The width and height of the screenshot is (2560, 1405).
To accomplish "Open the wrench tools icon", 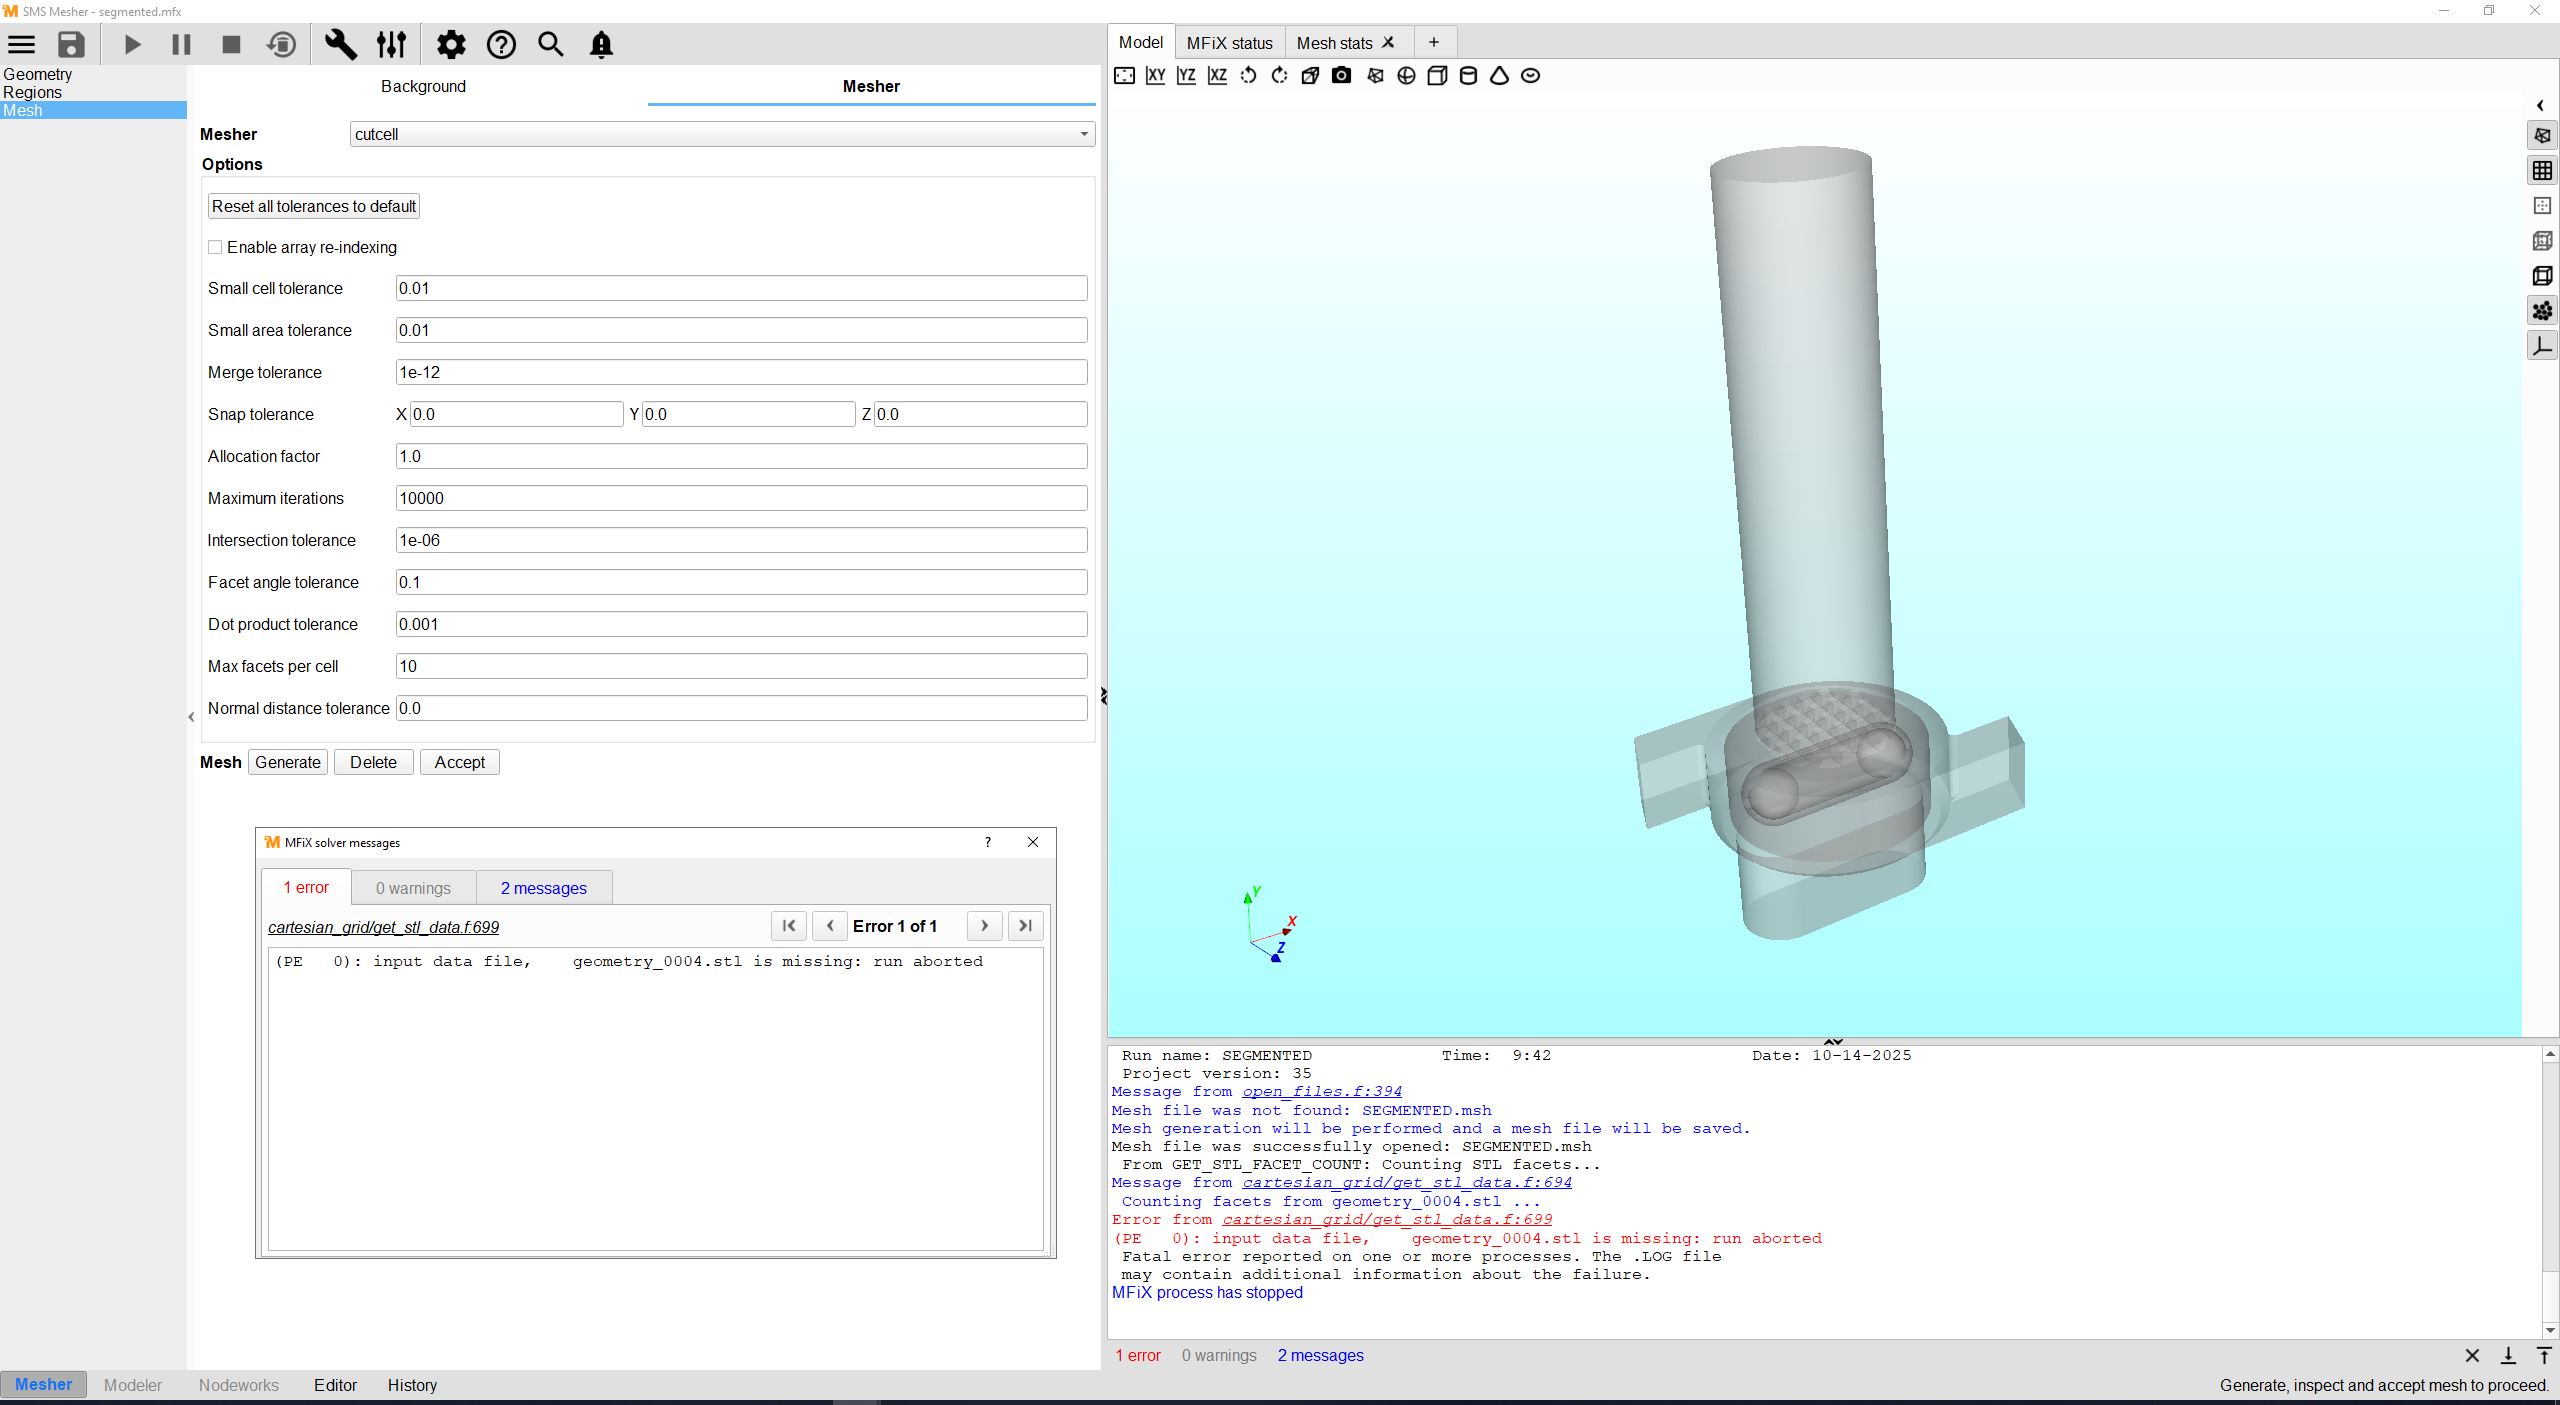I will [x=340, y=45].
